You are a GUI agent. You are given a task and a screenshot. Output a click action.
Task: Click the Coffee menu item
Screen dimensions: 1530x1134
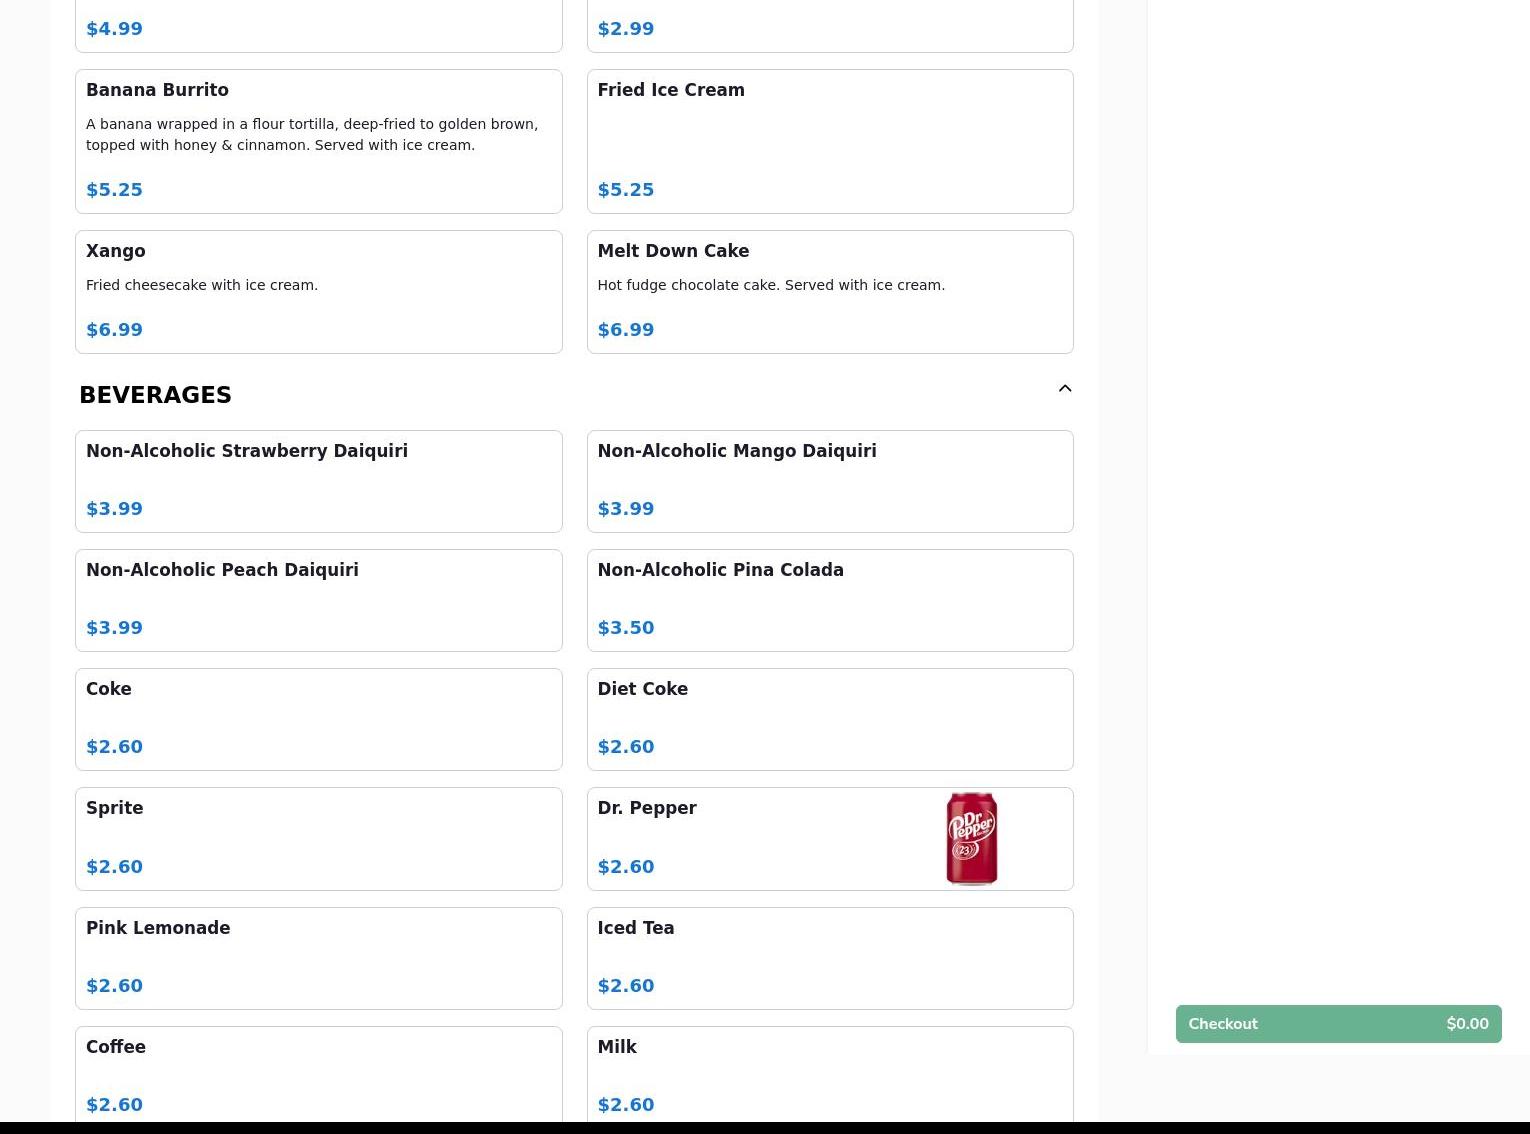click(x=318, y=1074)
